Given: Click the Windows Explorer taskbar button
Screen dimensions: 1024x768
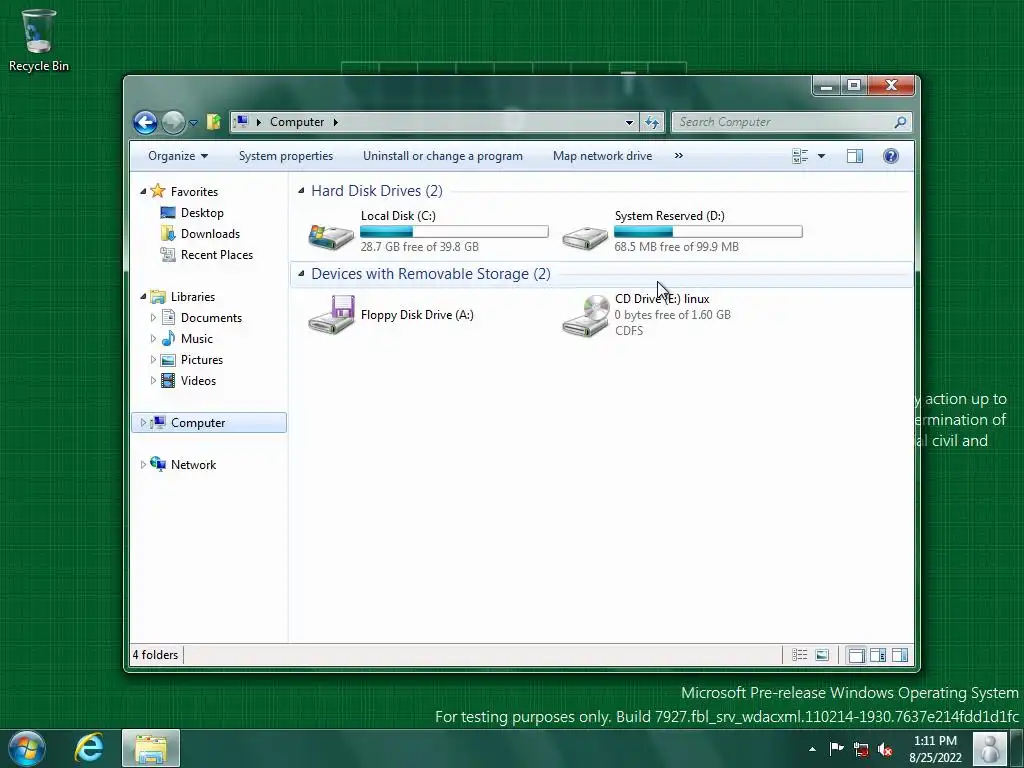Looking at the screenshot, I should coord(151,748).
